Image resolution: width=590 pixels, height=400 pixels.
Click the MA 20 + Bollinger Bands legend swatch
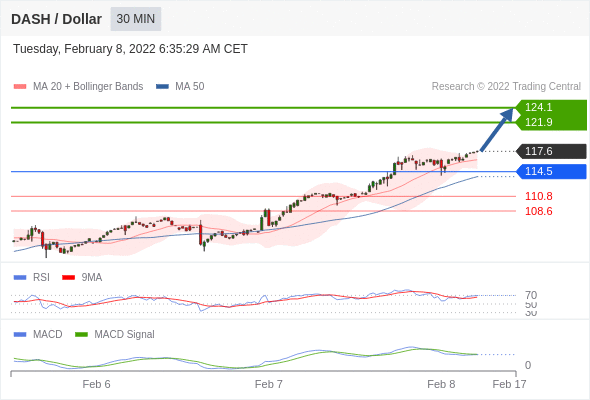[20, 87]
